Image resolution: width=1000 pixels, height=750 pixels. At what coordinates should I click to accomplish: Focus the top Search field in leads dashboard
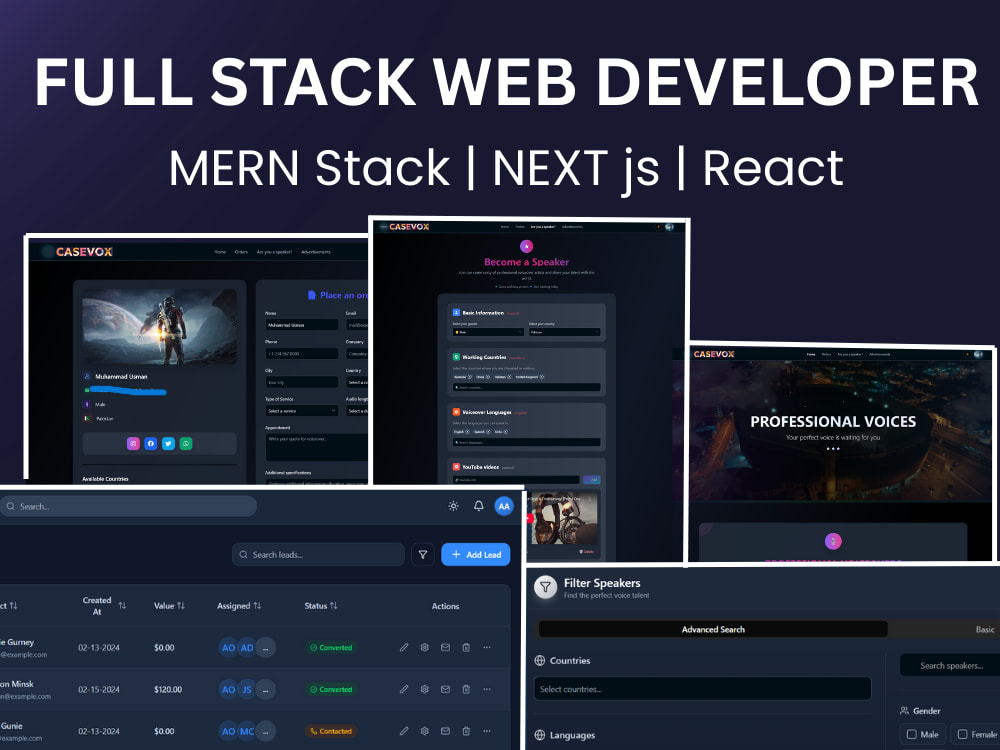click(x=128, y=506)
